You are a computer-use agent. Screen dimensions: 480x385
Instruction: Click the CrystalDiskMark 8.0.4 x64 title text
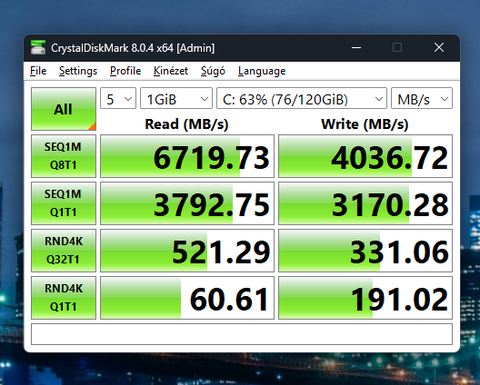point(133,48)
